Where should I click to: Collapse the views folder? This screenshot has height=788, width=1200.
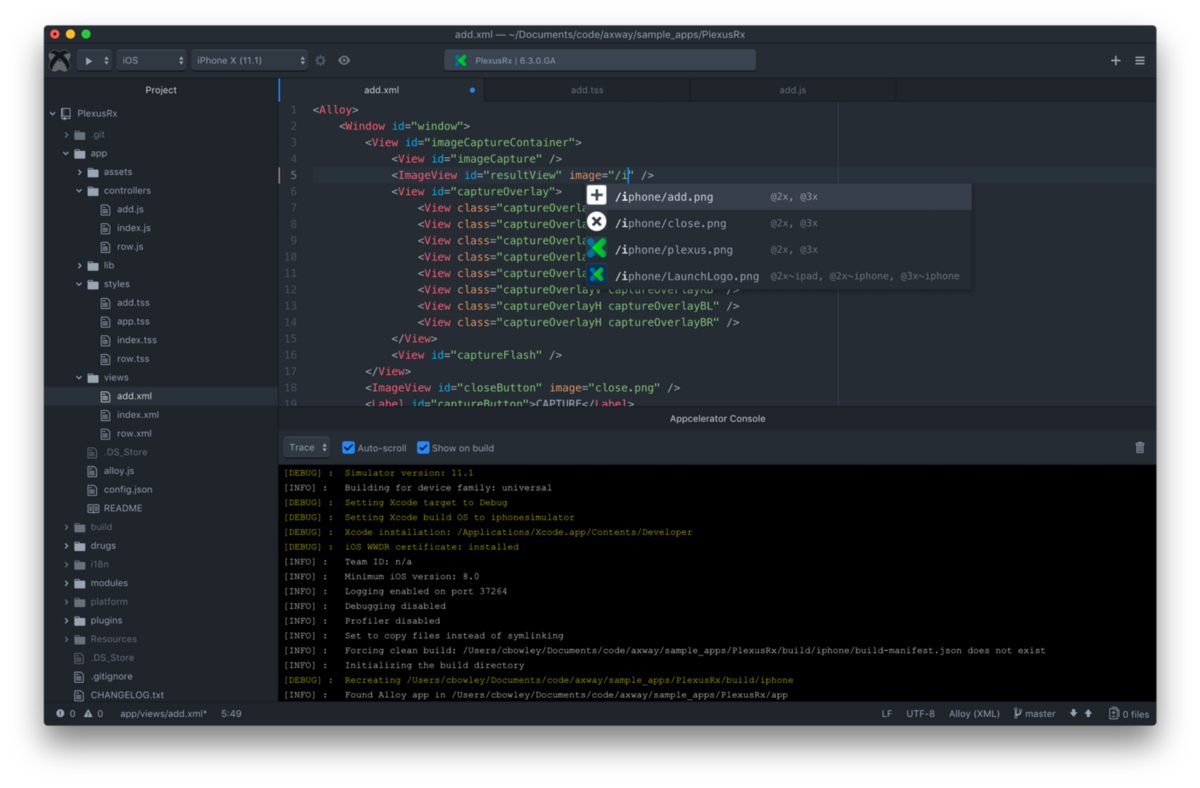(79, 378)
